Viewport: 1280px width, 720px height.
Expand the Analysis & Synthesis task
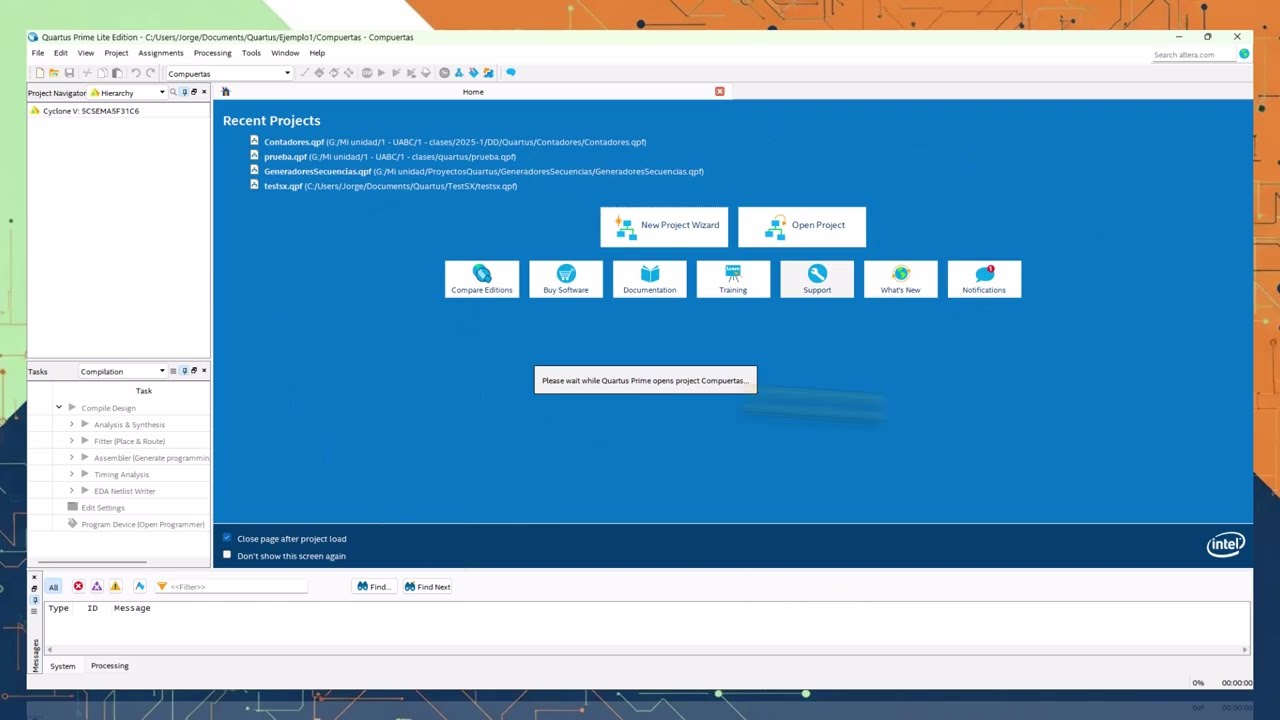coord(71,424)
